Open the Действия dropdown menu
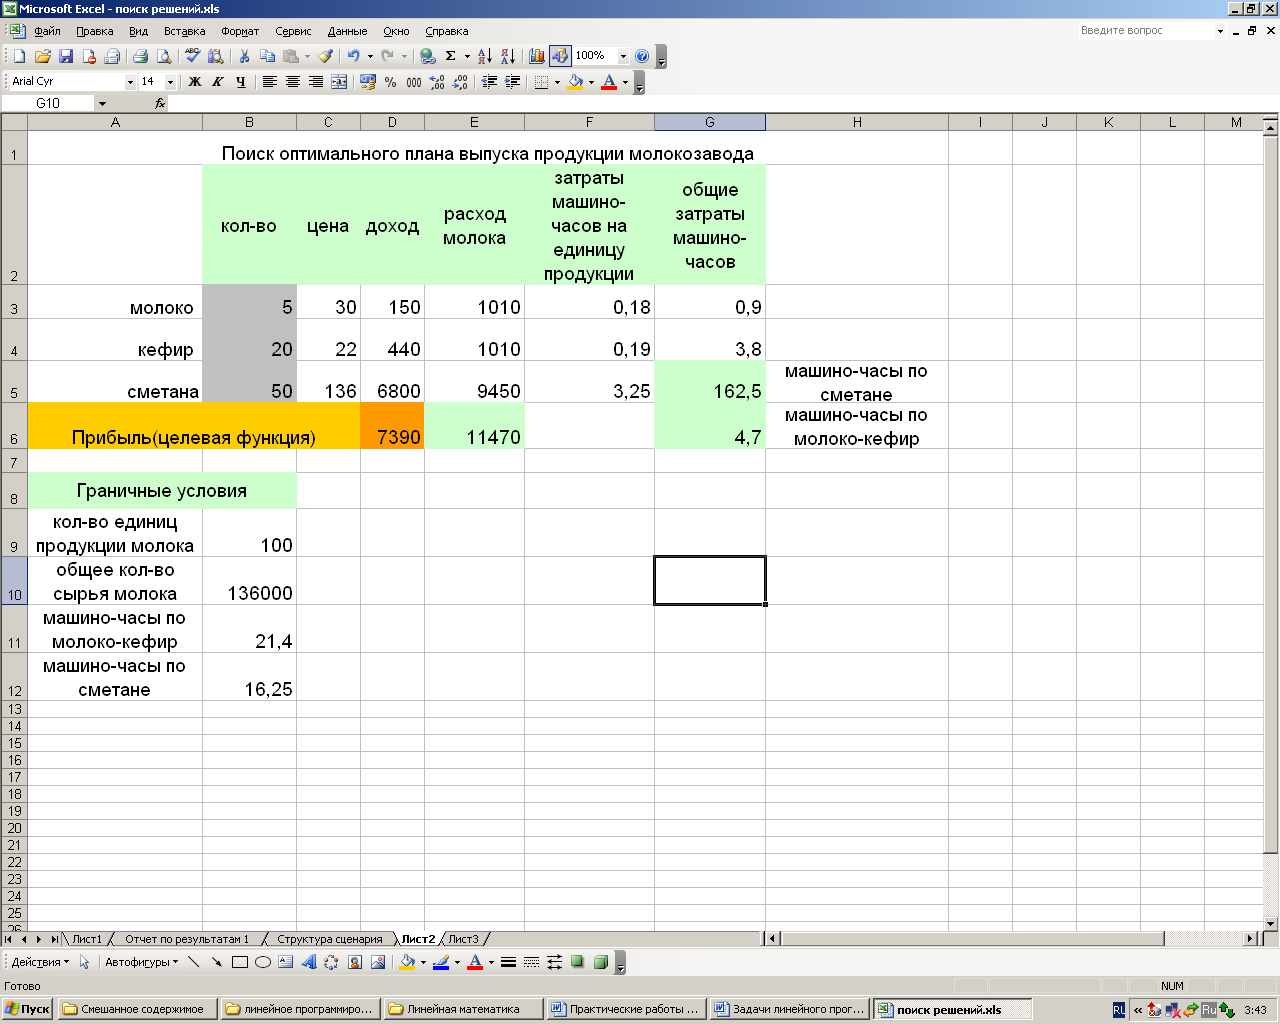 pyautogui.click(x=40, y=962)
